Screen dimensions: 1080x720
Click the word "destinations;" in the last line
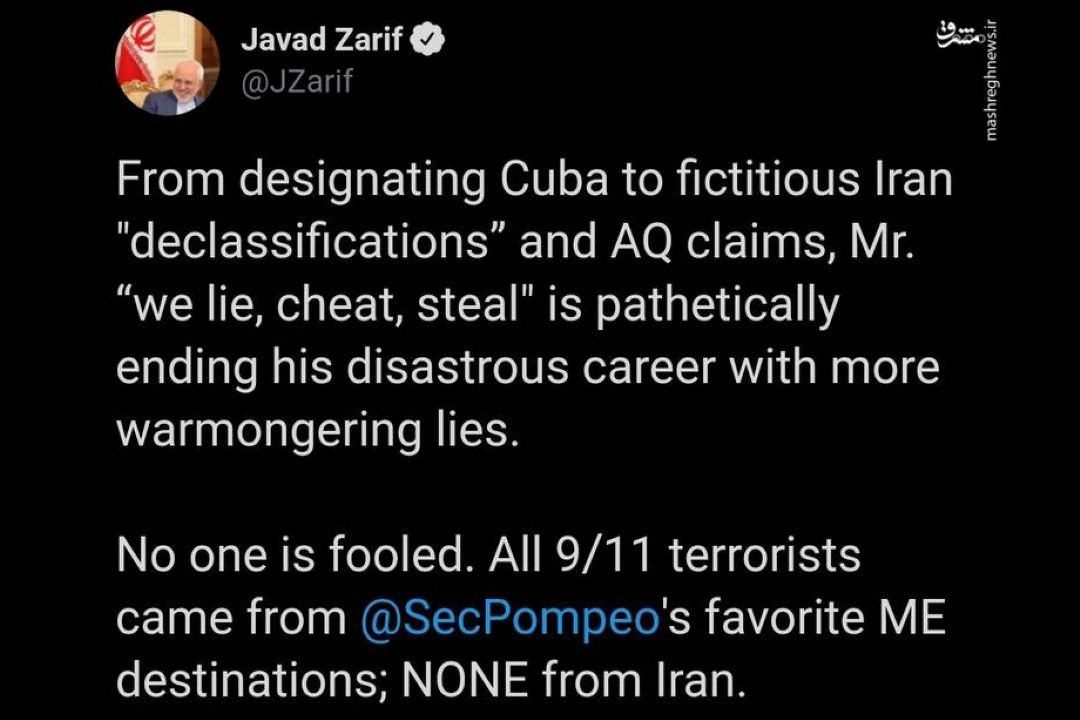(x=254, y=680)
